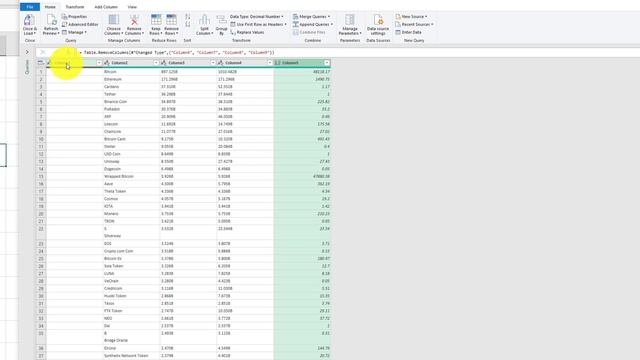Click the Split Column icon
The image size is (640, 360).
coord(204,20)
